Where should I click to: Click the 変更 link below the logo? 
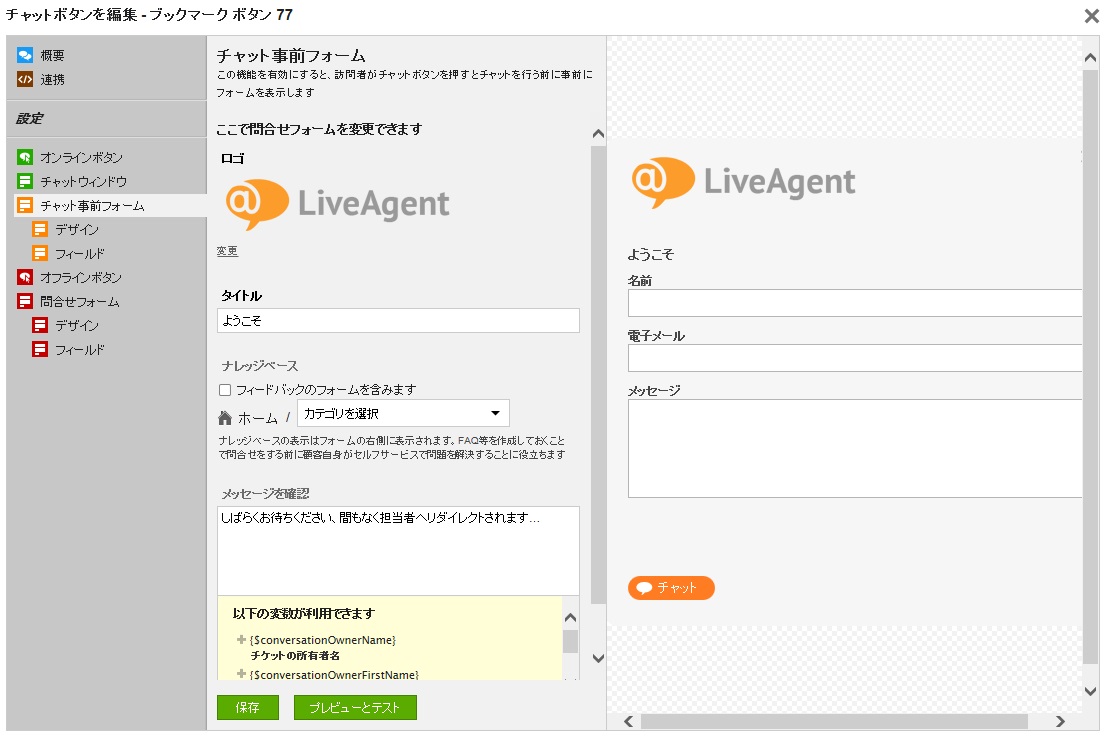click(227, 251)
